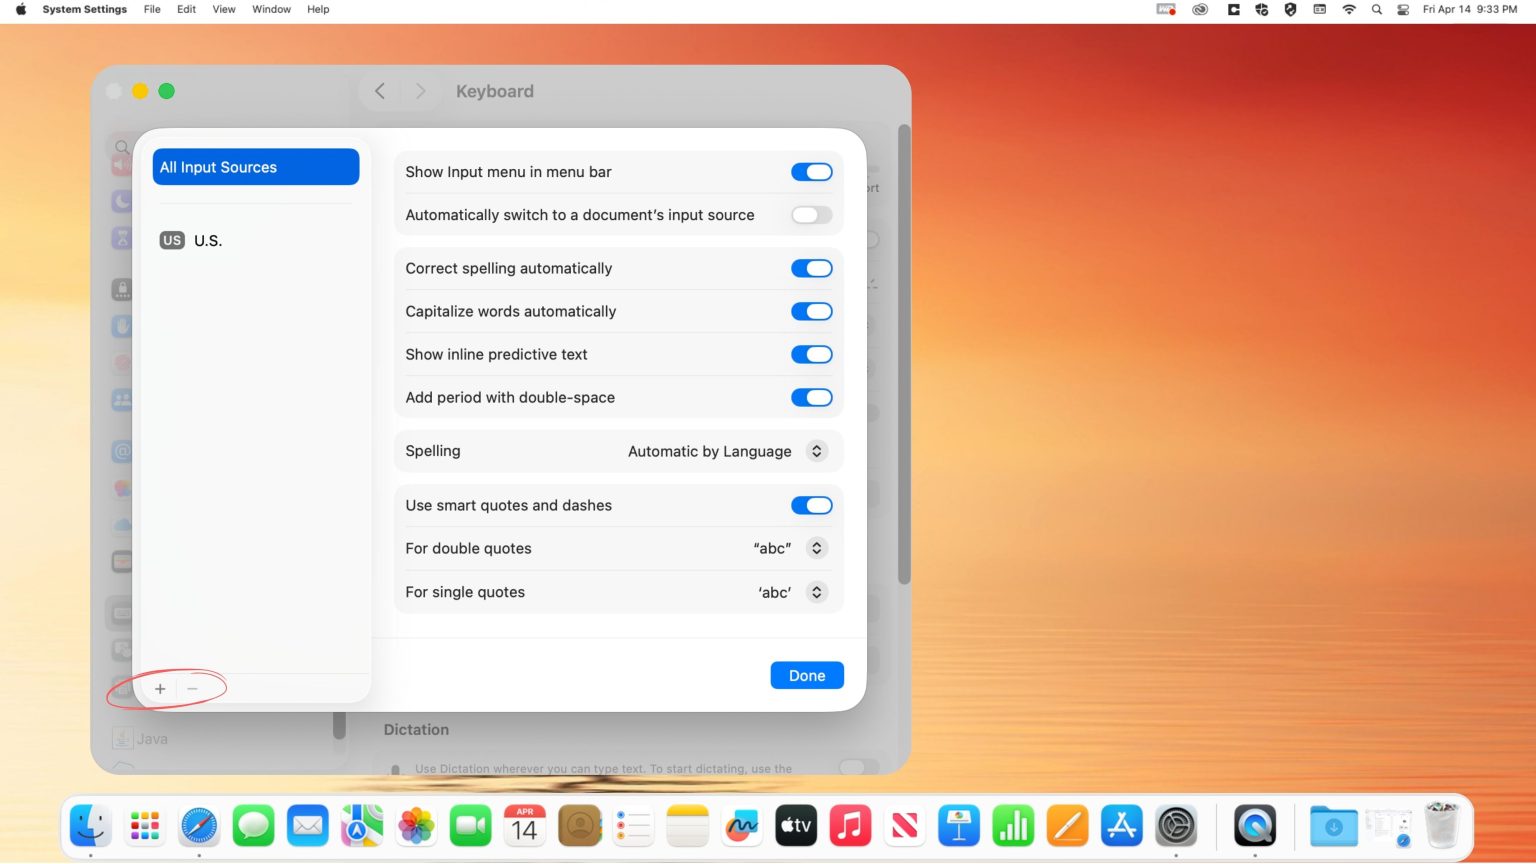Disable smart quotes and dashes
The image size is (1536, 864).
click(811, 505)
